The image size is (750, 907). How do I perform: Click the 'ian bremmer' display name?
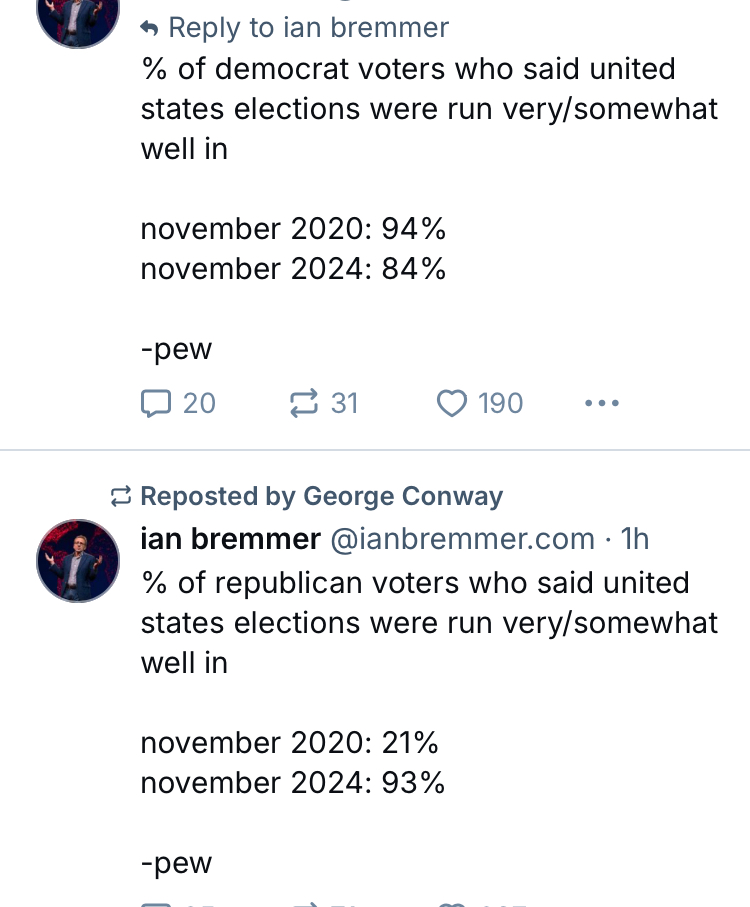coord(230,539)
